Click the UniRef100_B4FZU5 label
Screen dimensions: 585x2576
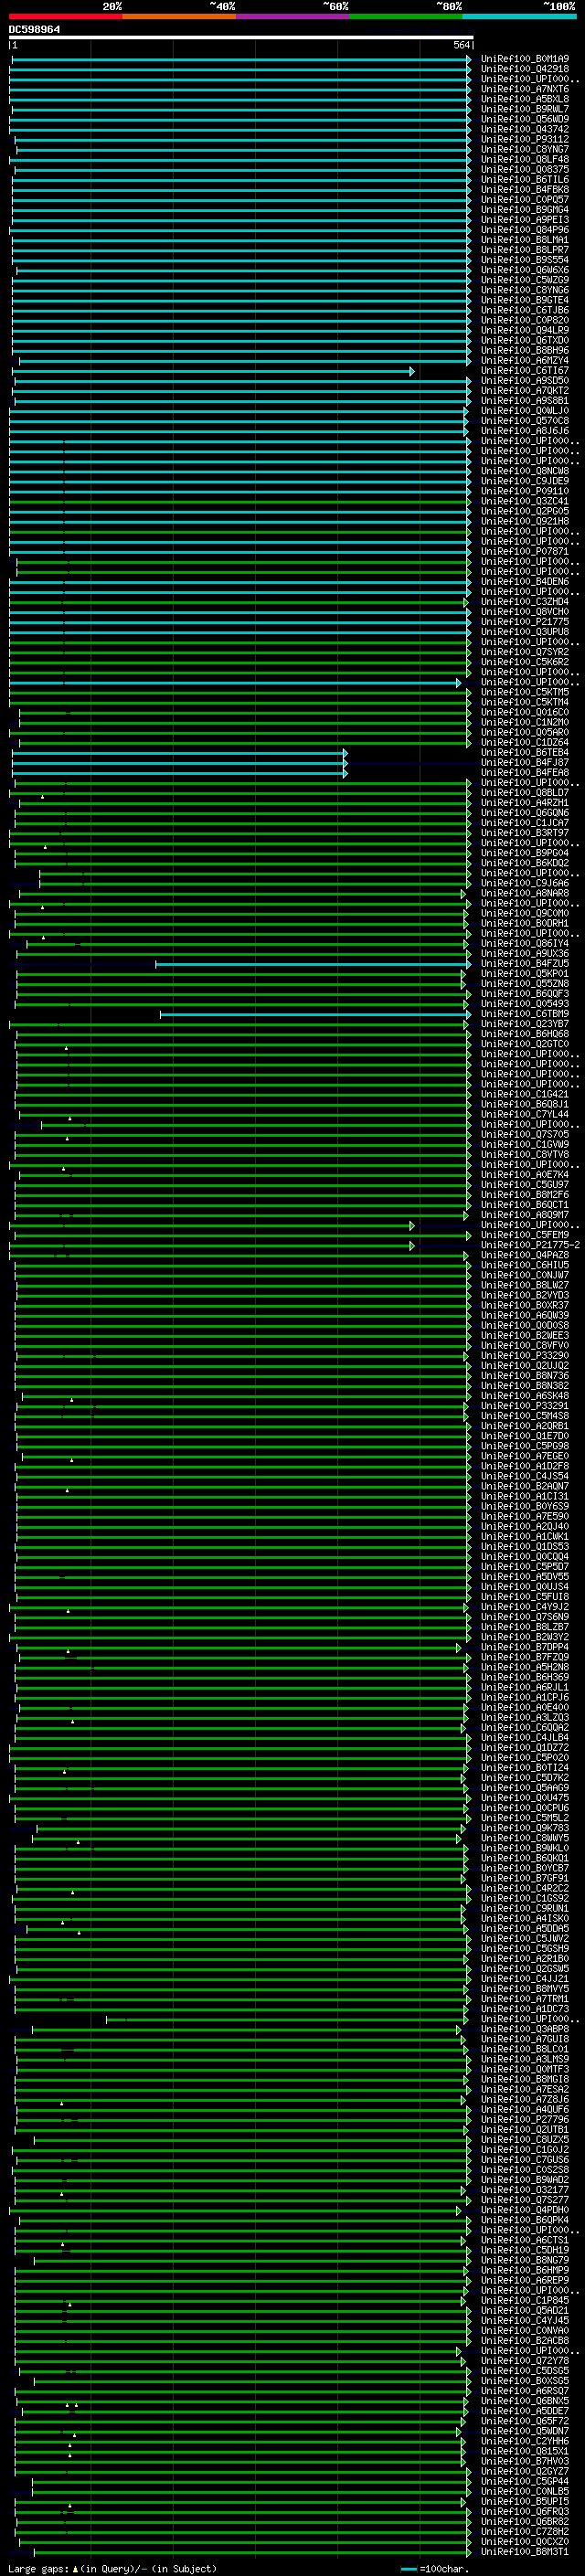click(524, 964)
